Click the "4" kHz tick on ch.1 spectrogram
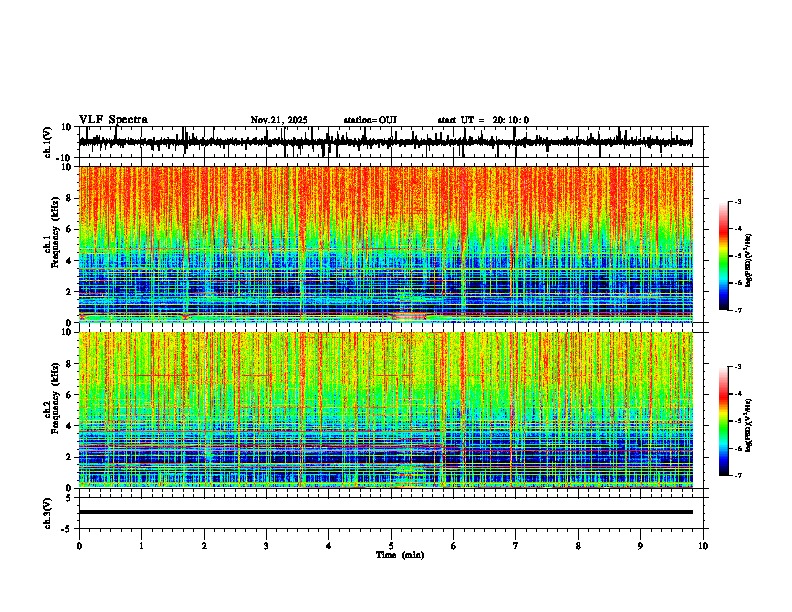Screen dimensions: 792x612 click(70, 261)
